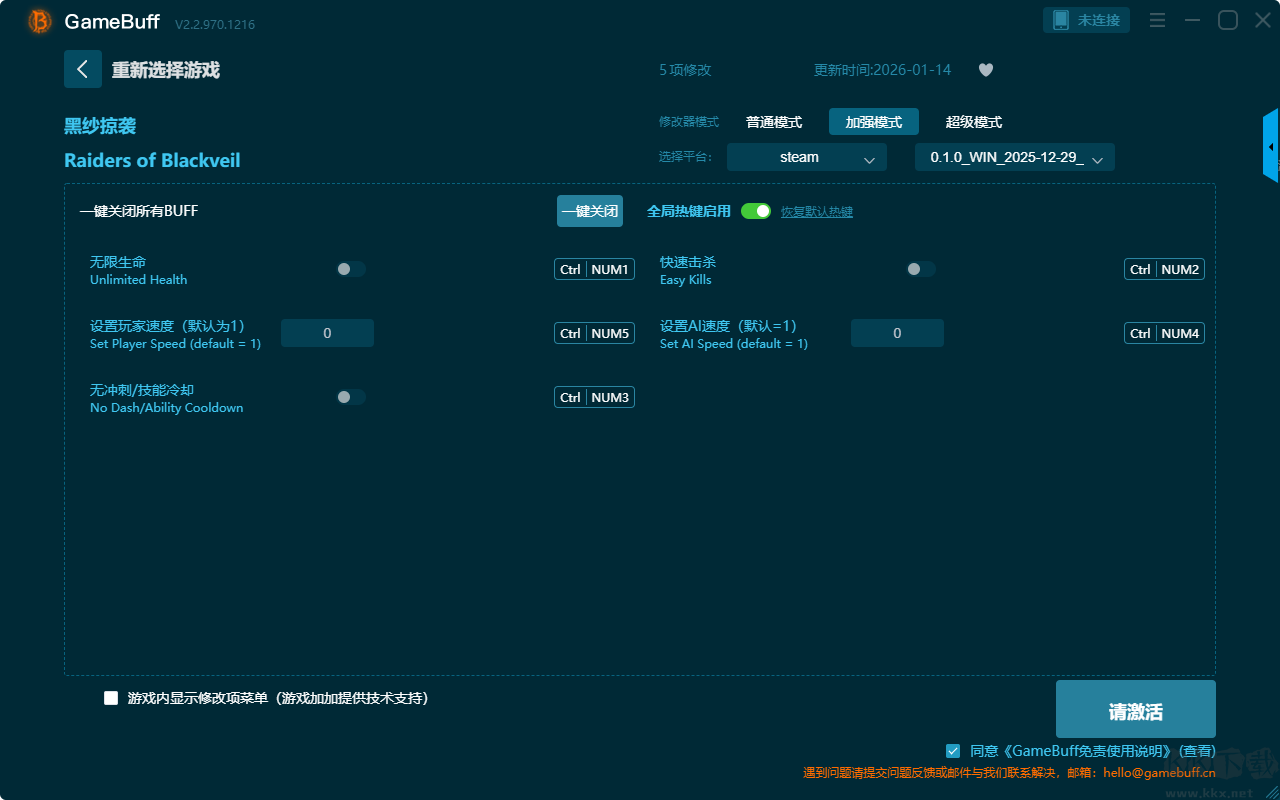
Task: Open the steam platform dropdown
Action: pyautogui.click(x=806, y=157)
